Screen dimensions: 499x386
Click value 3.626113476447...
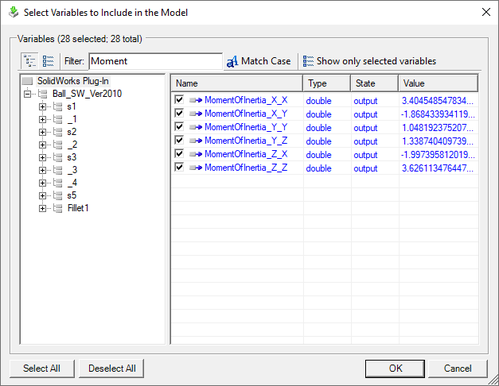[x=437, y=168]
